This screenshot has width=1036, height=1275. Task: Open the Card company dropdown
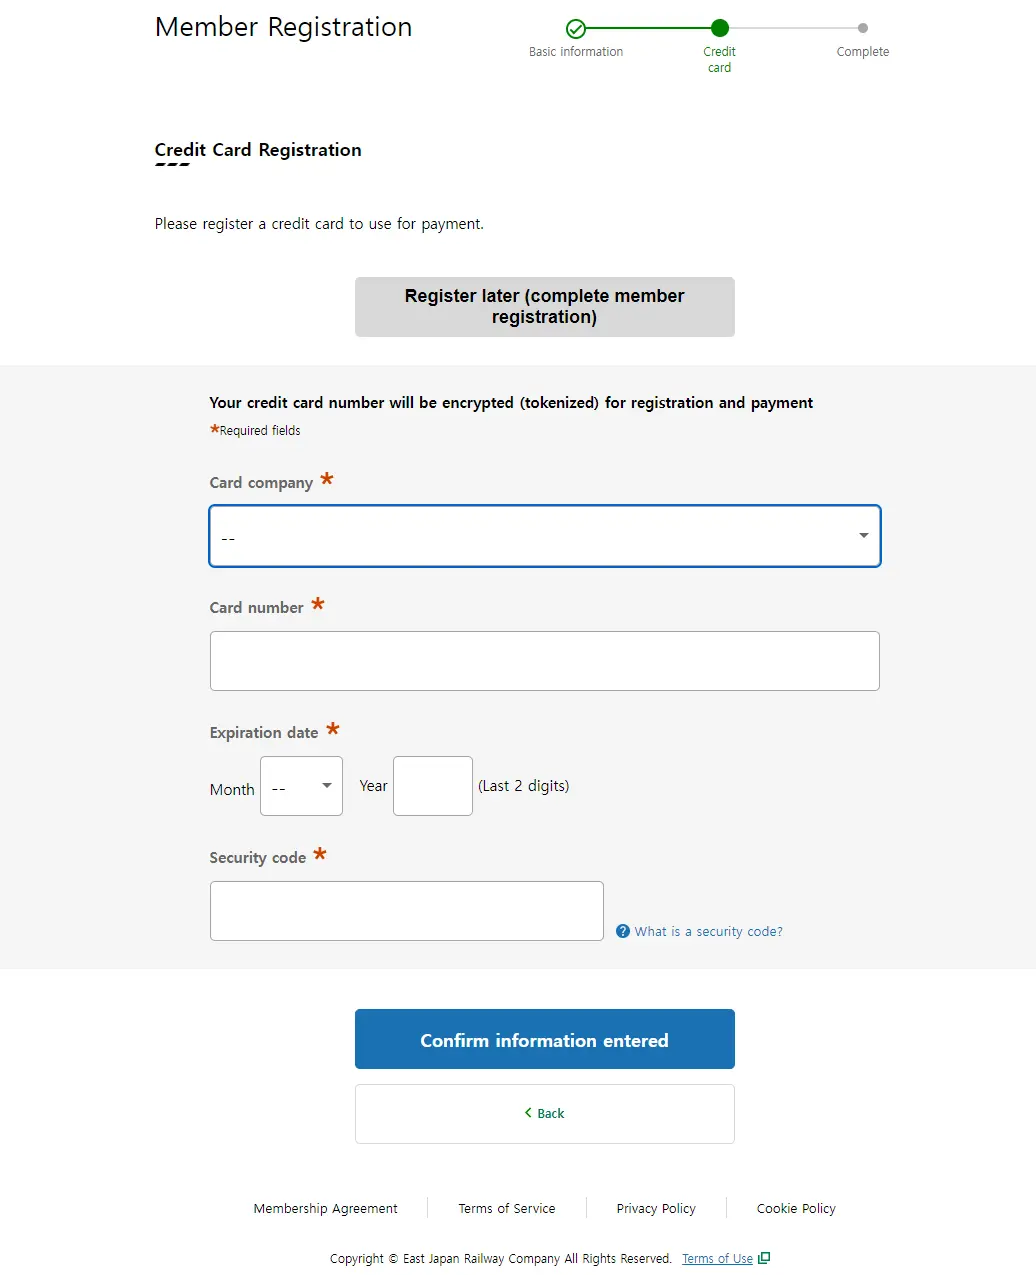coord(544,536)
